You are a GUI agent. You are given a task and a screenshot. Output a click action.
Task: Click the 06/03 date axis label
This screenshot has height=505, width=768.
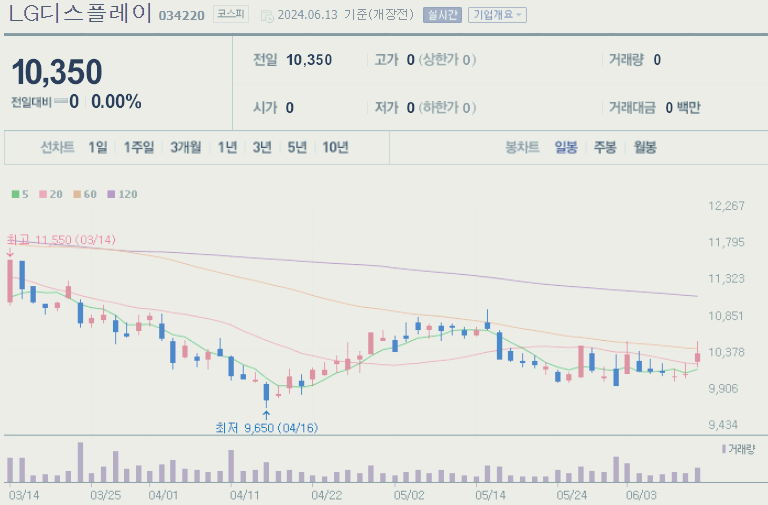(641, 495)
